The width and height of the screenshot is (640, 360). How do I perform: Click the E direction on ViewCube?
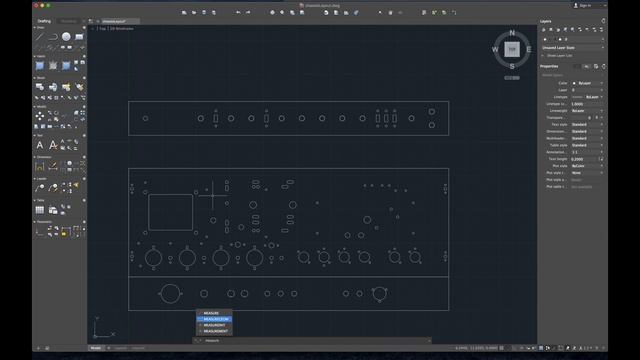tap(529, 50)
